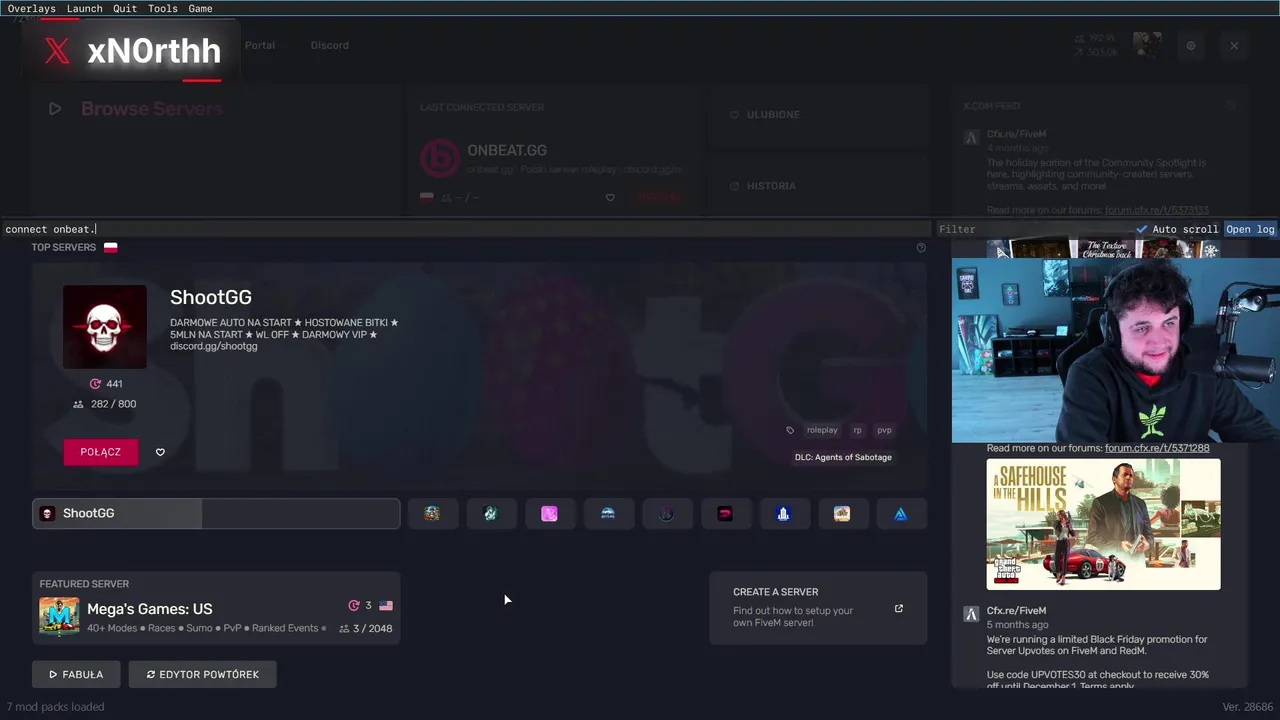1280x720 pixels.
Task: Select the green swirl server icon
Action: click(490, 513)
